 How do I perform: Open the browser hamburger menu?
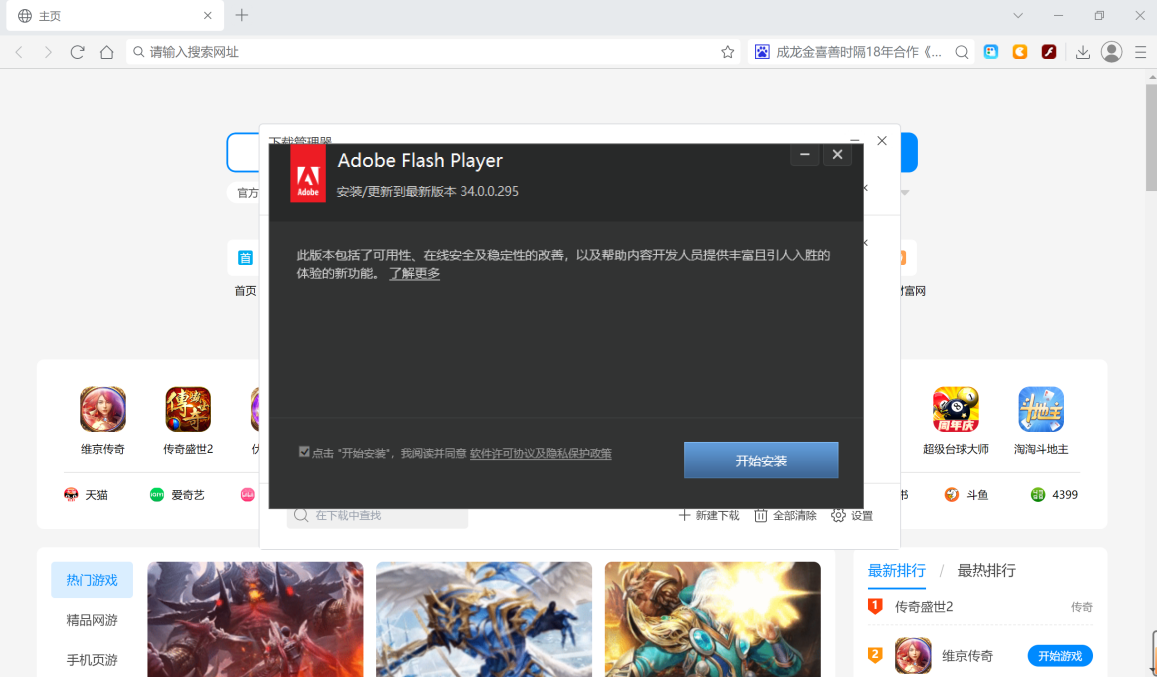pos(1140,52)
